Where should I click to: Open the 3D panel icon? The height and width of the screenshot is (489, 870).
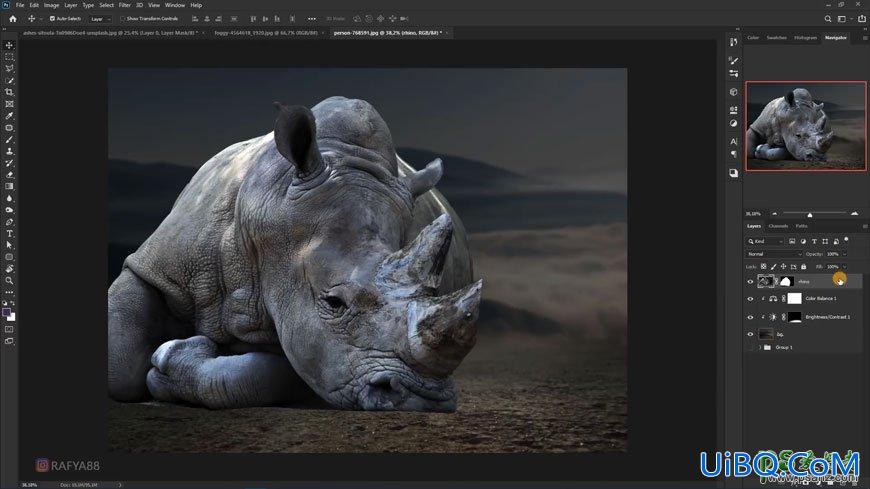pos(734,92)
